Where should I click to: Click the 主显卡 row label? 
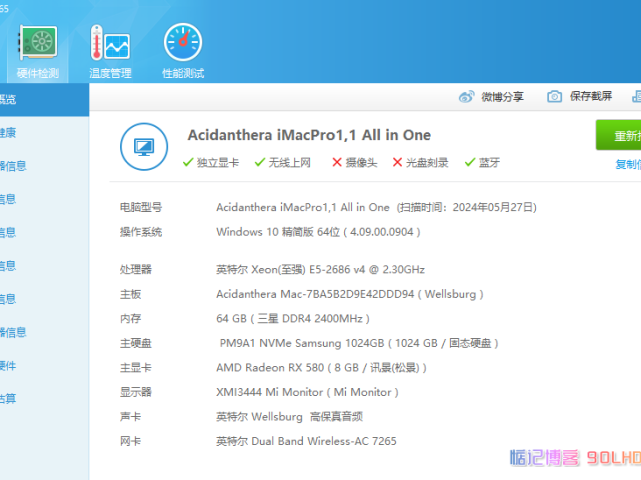point(135,368)
